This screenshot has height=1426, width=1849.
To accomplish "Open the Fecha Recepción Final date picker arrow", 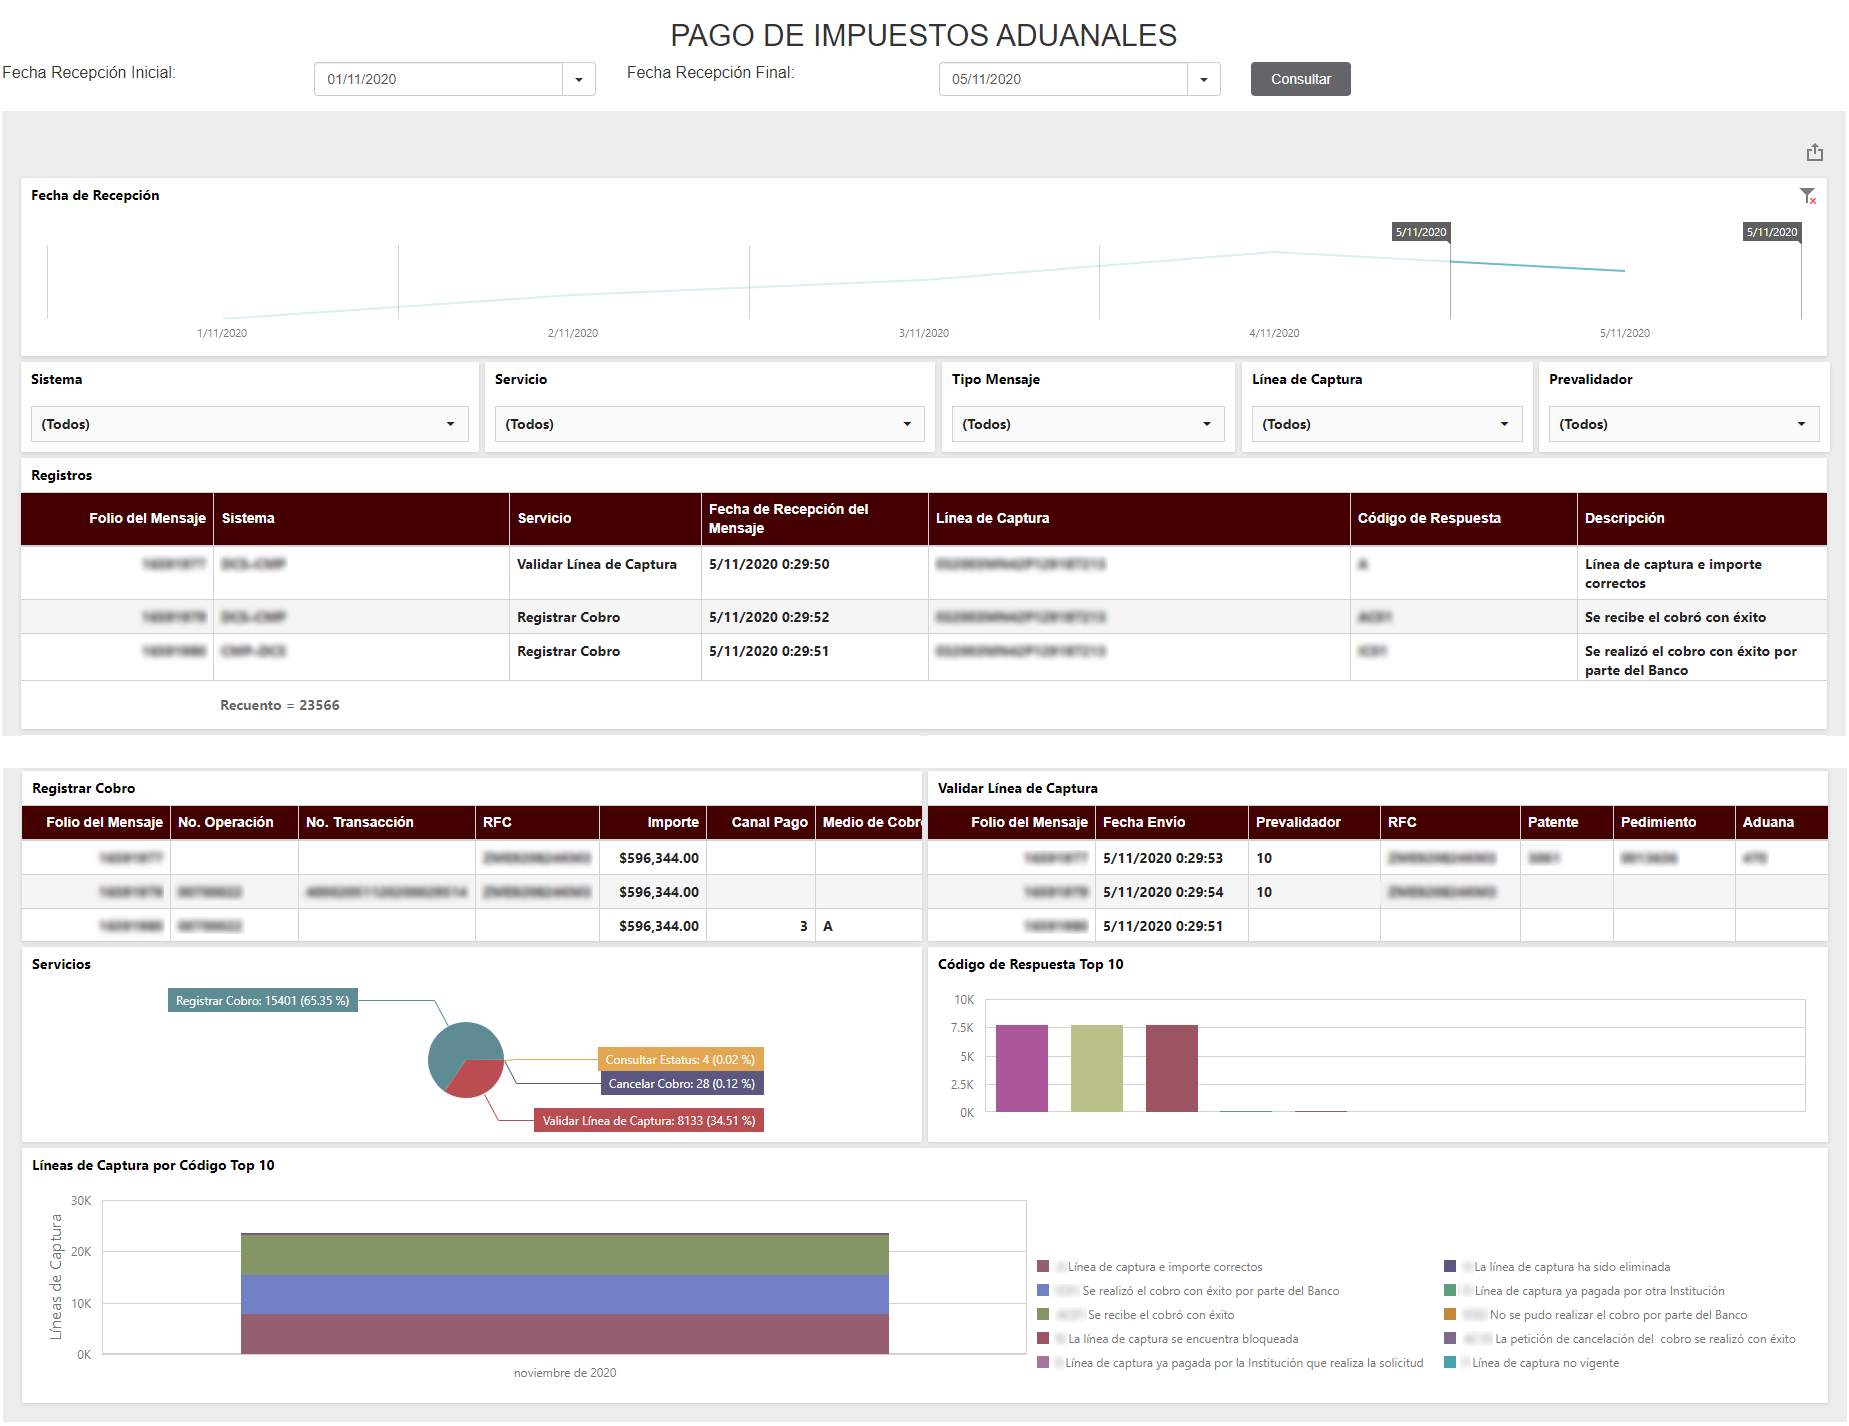I will click(1203, 79).
